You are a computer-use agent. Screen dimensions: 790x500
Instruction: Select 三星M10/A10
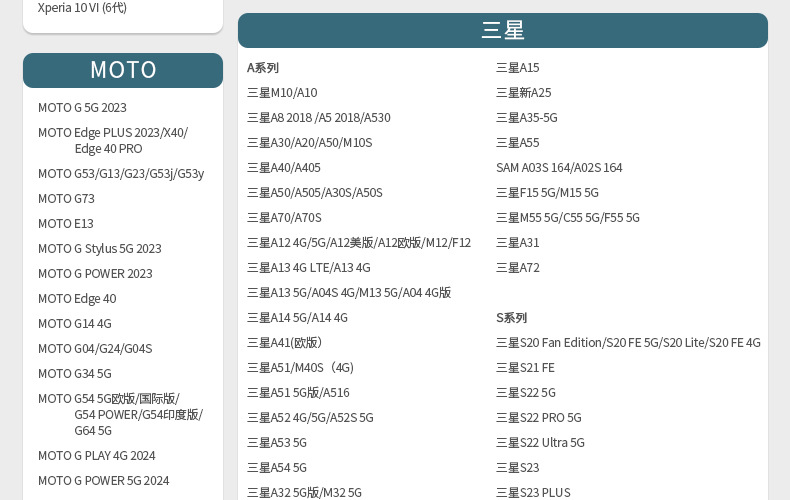click(282, 93)
